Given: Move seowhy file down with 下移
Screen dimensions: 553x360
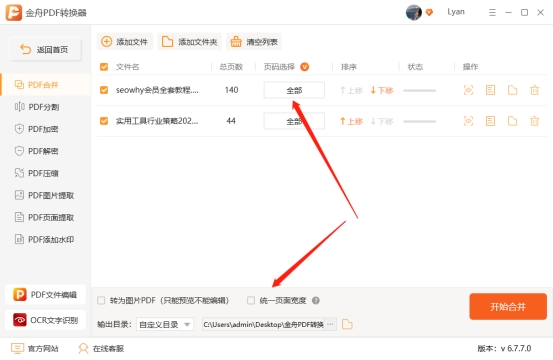Looking at the screenshot, I should click(x=382, y=90).
